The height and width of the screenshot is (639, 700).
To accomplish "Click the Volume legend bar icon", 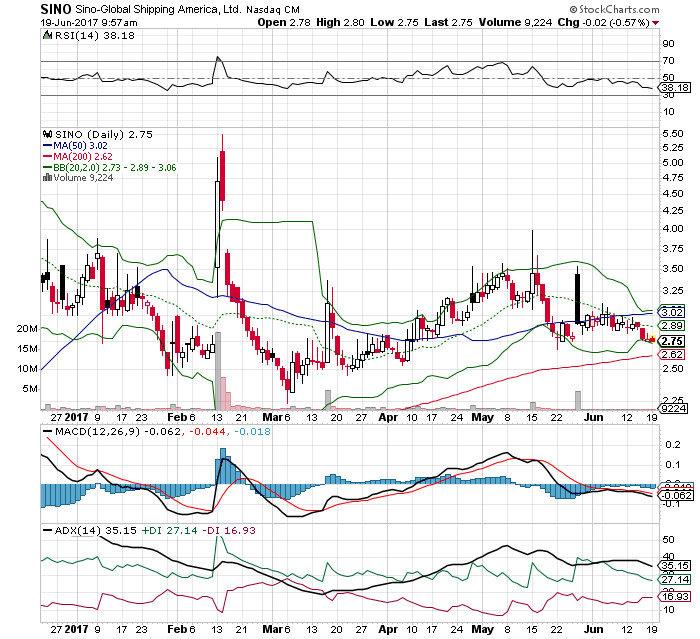I will (x=47, y=178).
